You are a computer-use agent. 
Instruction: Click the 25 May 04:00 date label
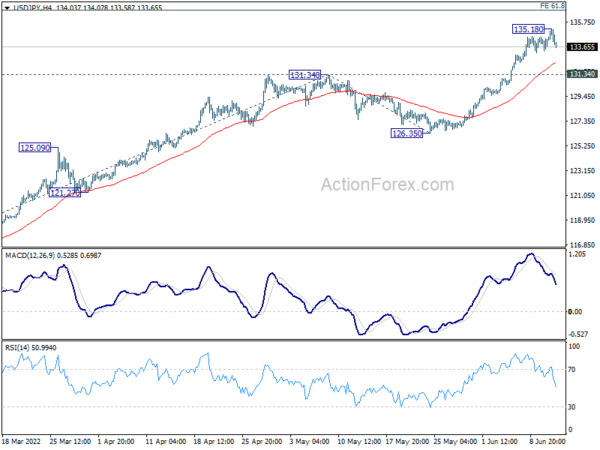[x=455, y=441]
